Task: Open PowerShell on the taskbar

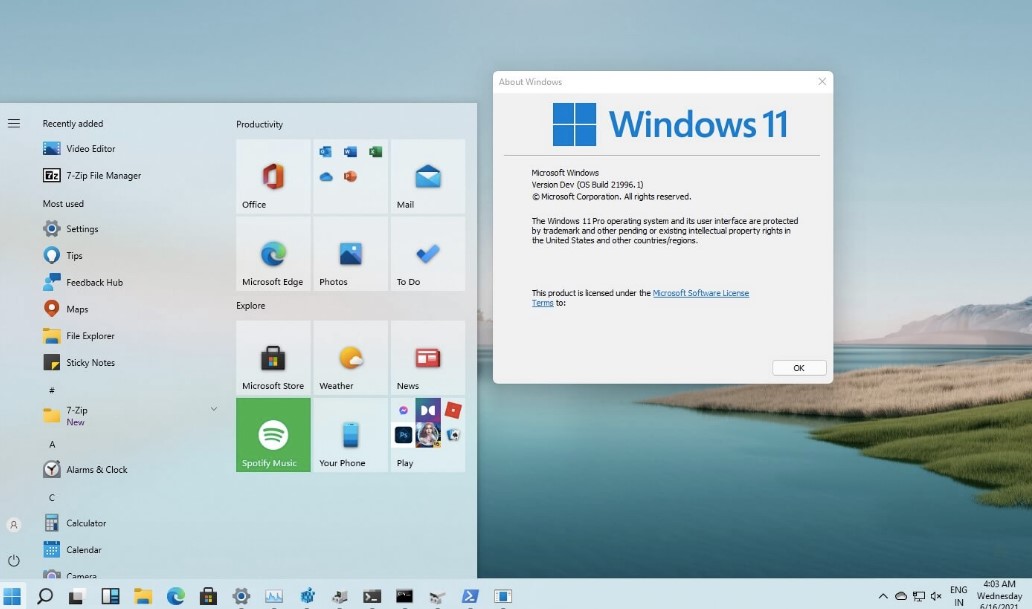Action: pyautogui.click(x=470, y=596)
